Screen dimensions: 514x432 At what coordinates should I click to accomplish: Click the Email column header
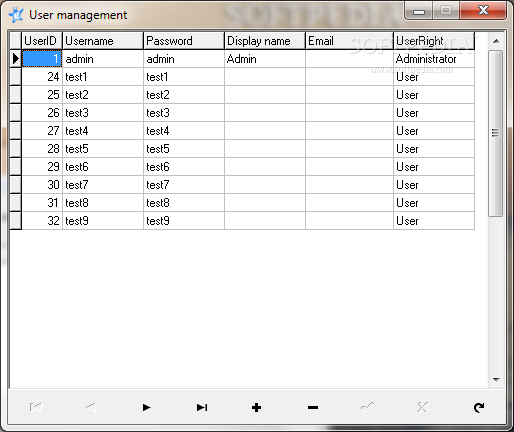(349, 41)
